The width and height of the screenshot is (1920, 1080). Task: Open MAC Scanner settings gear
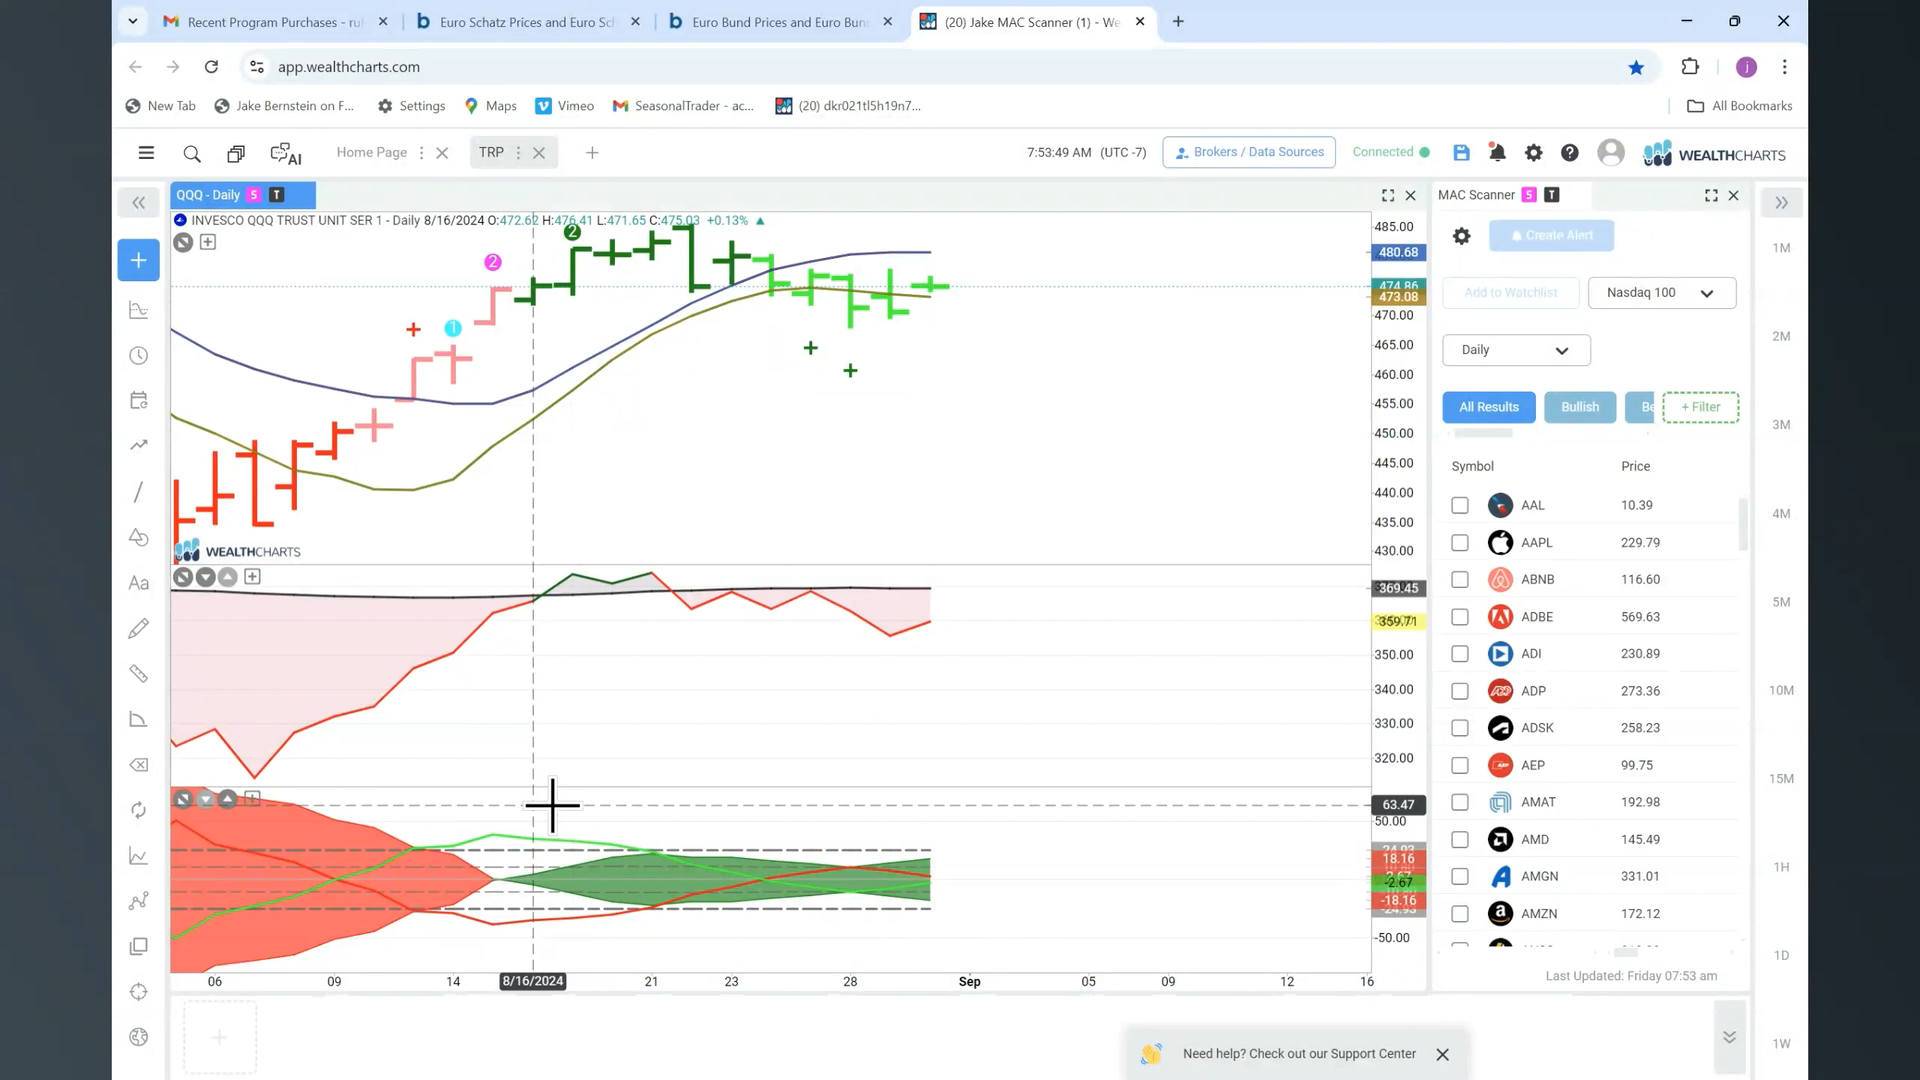(x=1461, y=236)
